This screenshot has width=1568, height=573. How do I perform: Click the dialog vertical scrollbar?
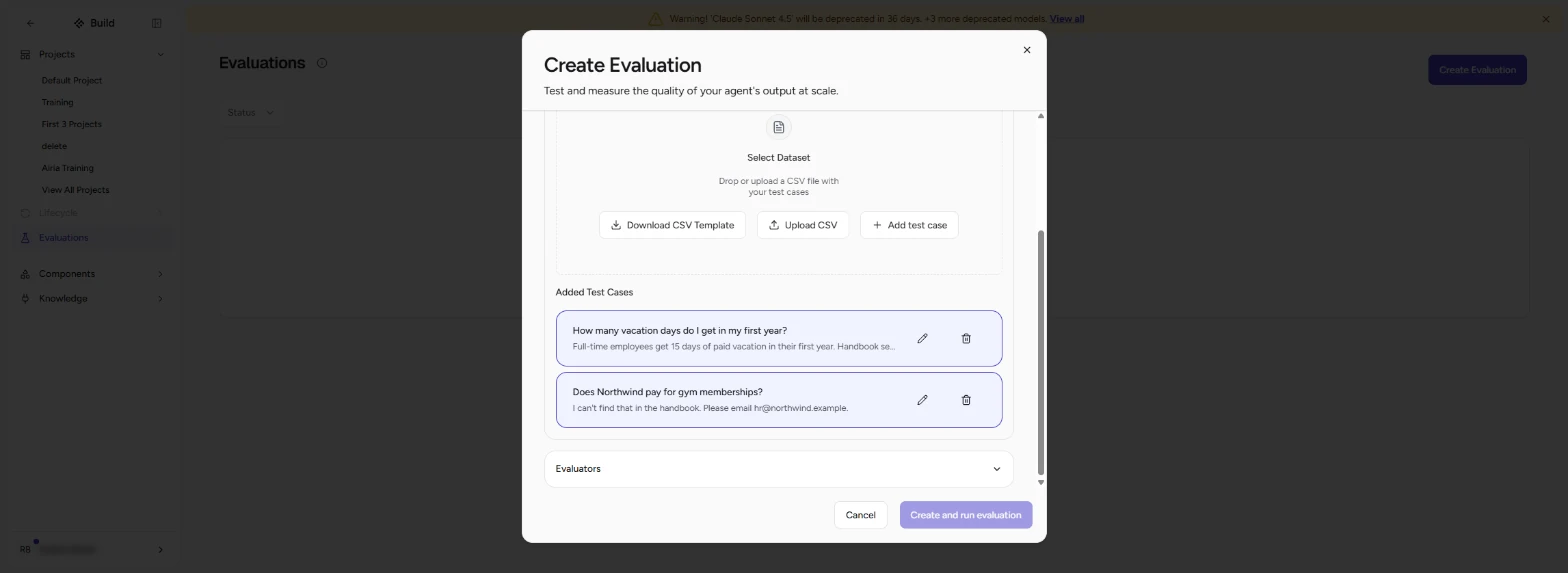click(1041, 352)
